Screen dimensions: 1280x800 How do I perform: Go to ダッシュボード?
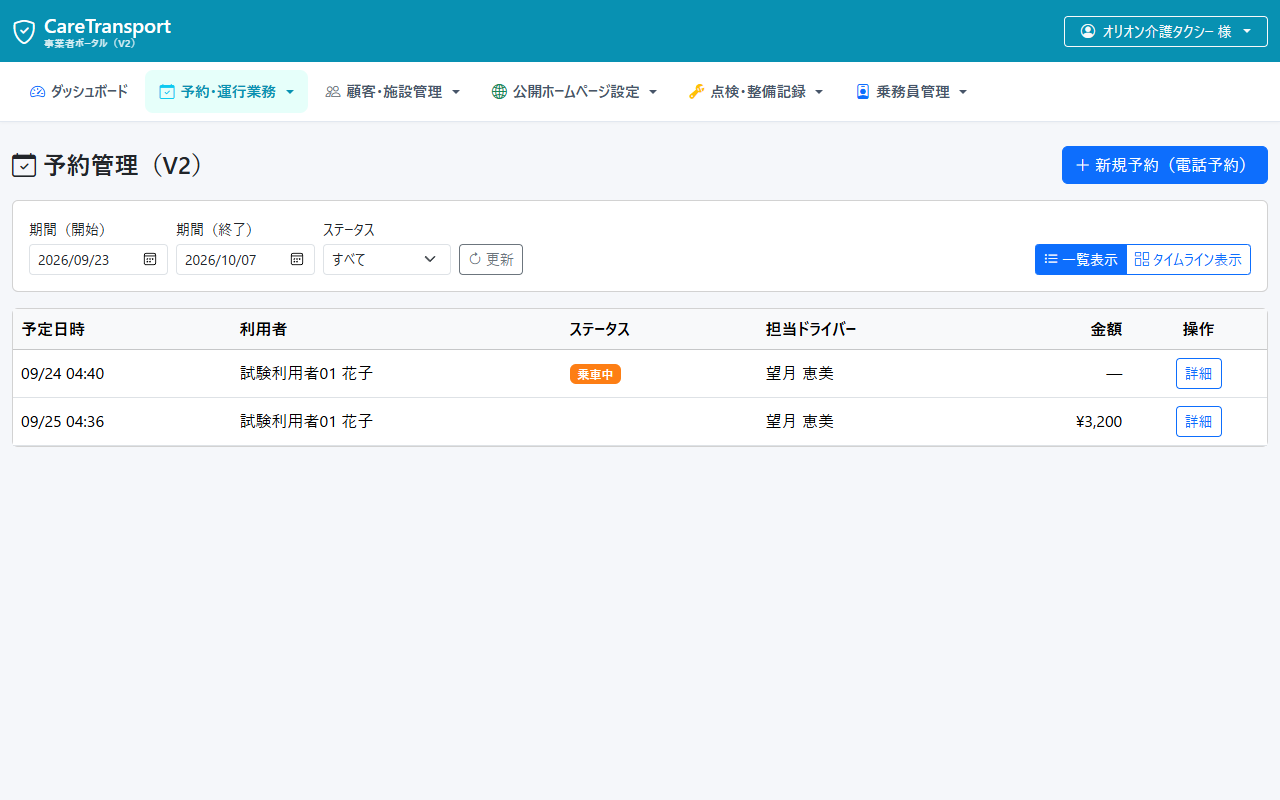[x=79, y=92]
